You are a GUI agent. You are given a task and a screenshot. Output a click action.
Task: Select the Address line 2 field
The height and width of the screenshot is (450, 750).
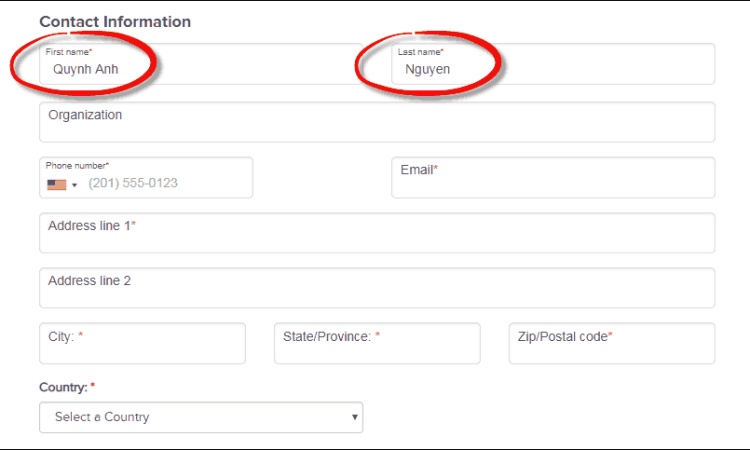click(x=377, y=288)
